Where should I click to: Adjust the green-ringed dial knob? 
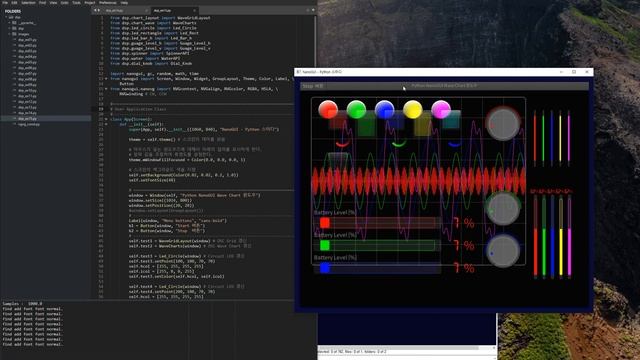click(503, 209)
